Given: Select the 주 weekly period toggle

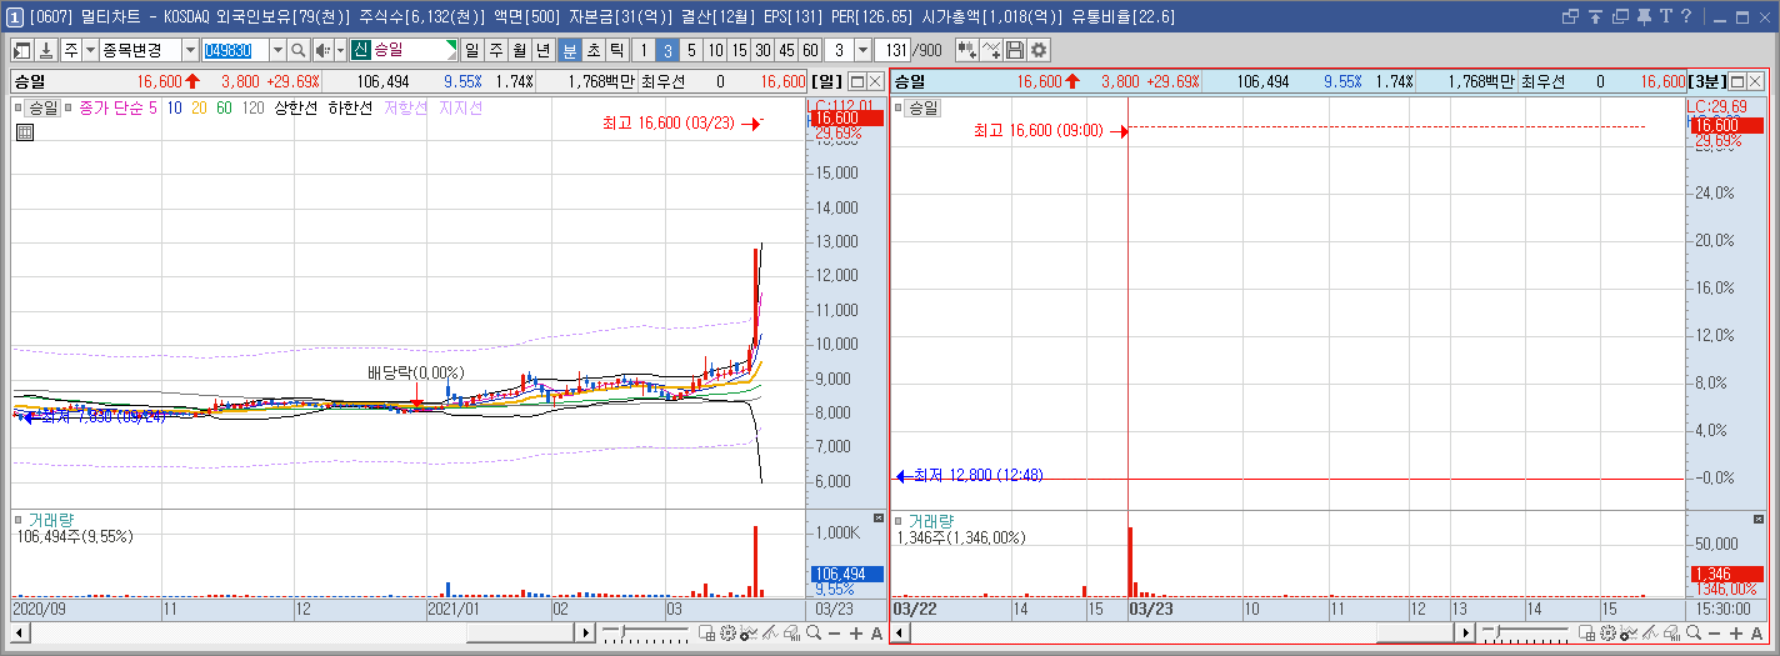Looking at the screenshot, I should pos(496,50).
